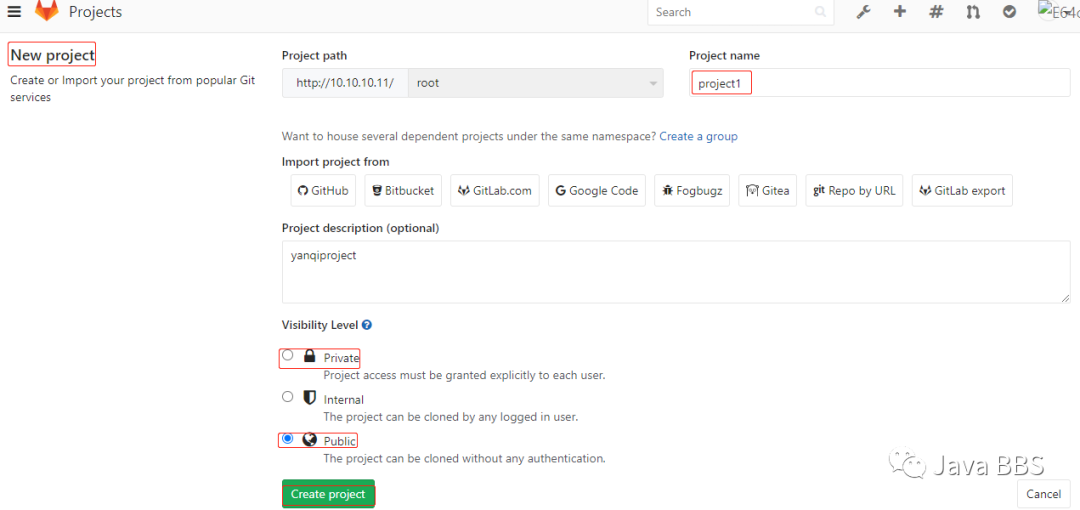
Task: Open the admin area wrench icon
Action: 864,12
